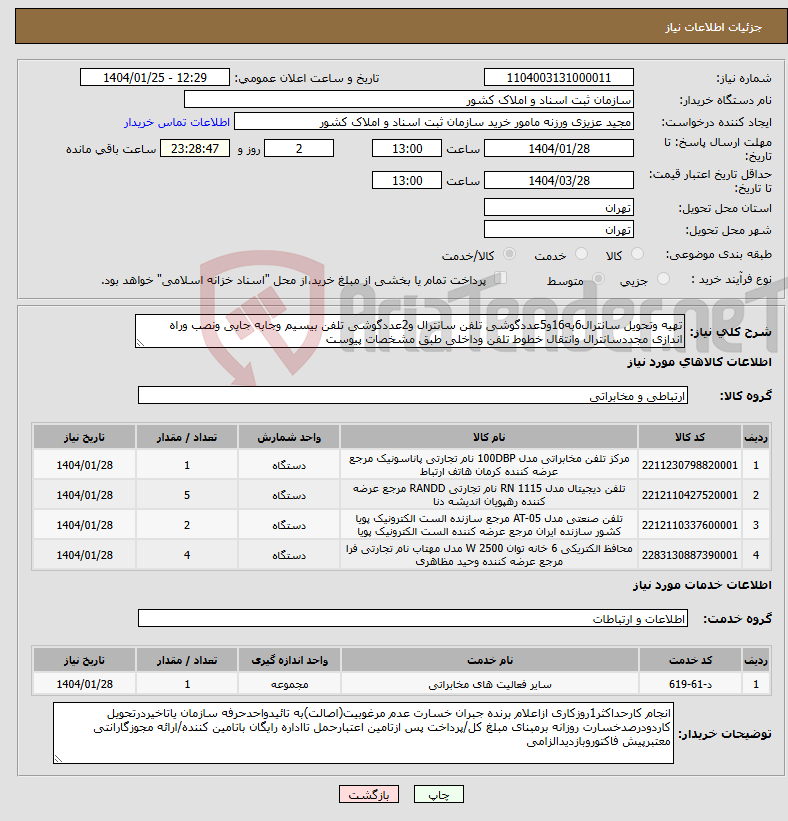Screen dimensions: 788x821
Task: Click the چاپ print button
Action: 439,794
